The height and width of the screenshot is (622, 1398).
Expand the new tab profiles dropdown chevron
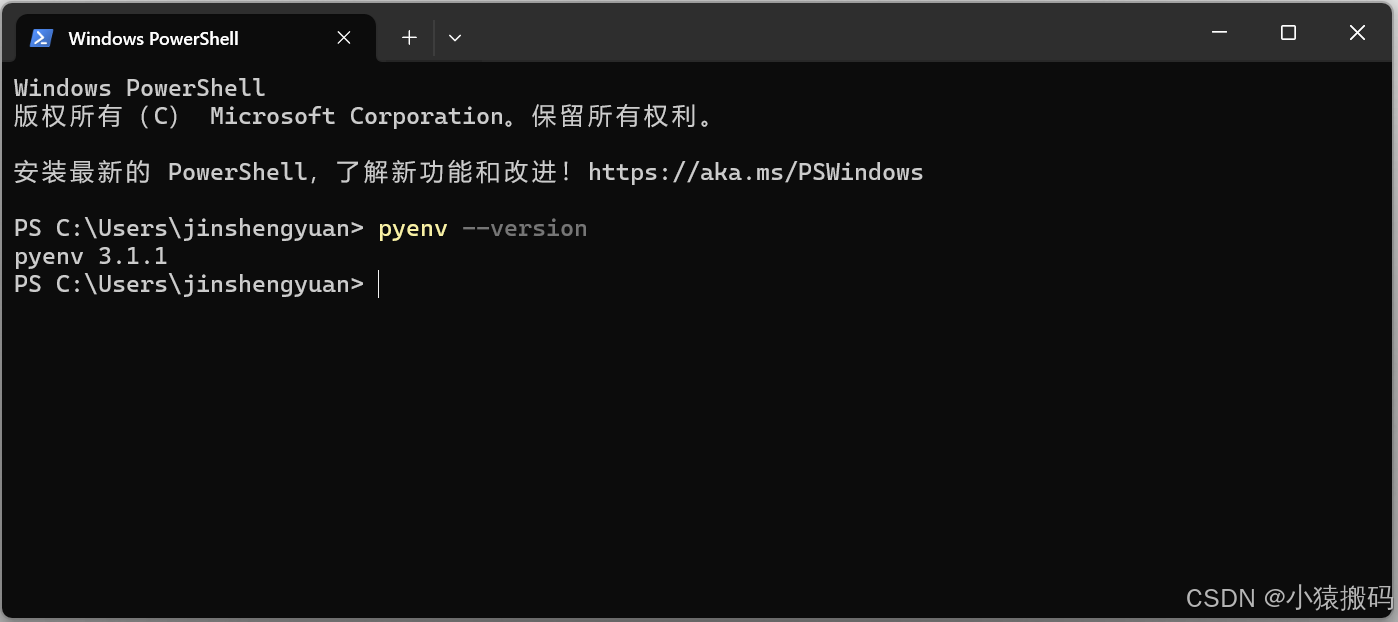point(455,38)
